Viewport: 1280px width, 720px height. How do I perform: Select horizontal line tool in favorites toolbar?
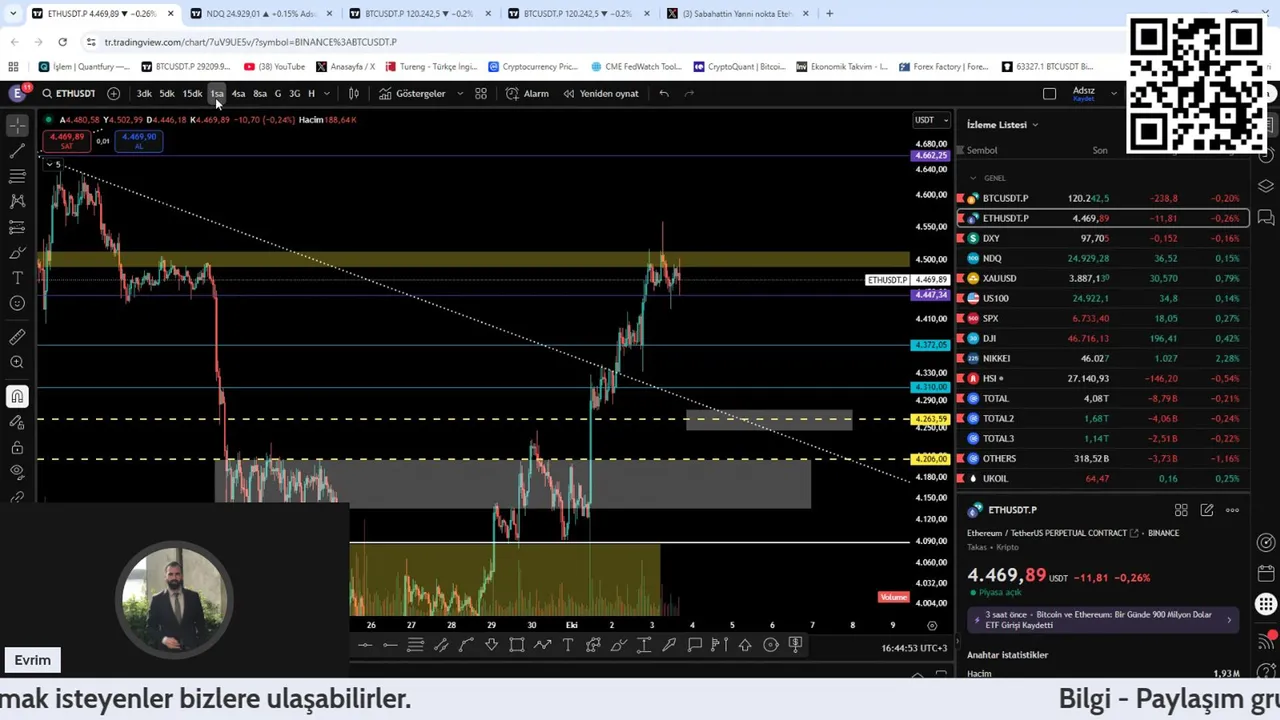(x=365, y=645)
